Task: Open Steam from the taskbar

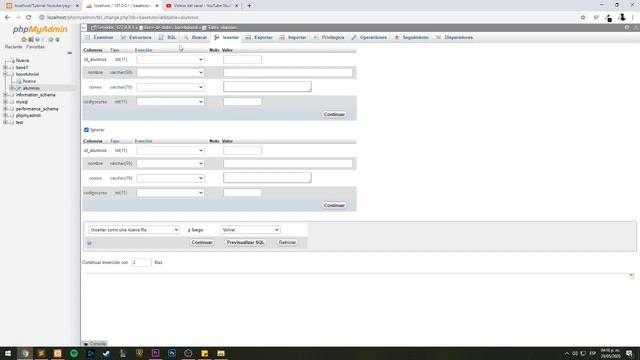Action: coord(107,353)
